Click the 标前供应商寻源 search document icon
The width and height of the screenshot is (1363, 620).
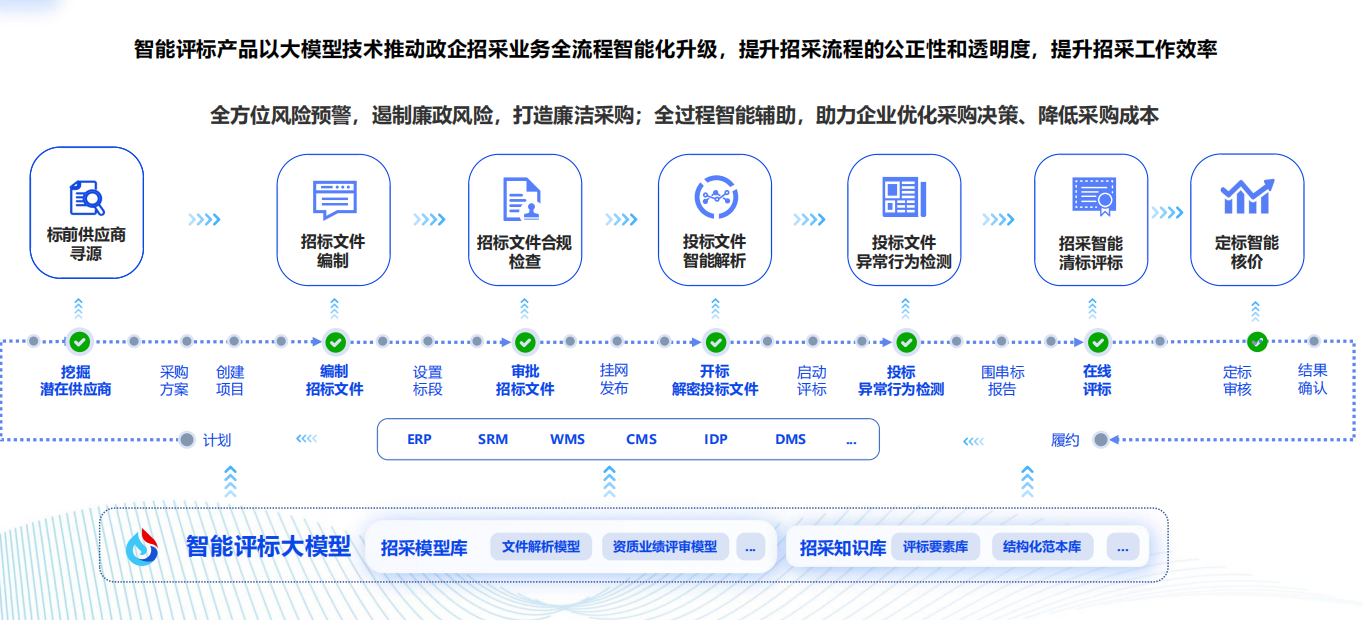pos(87,198)
